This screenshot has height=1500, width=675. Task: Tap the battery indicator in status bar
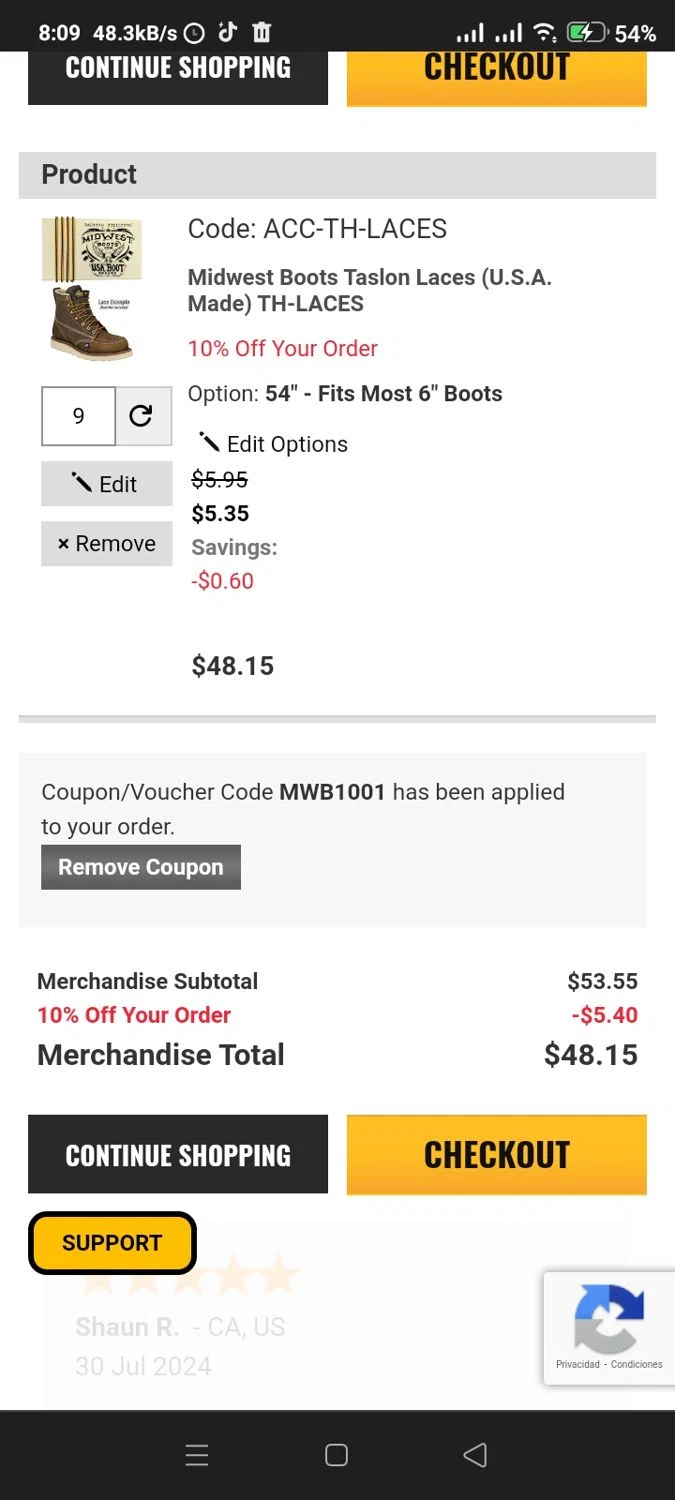(x=587, y=33)
